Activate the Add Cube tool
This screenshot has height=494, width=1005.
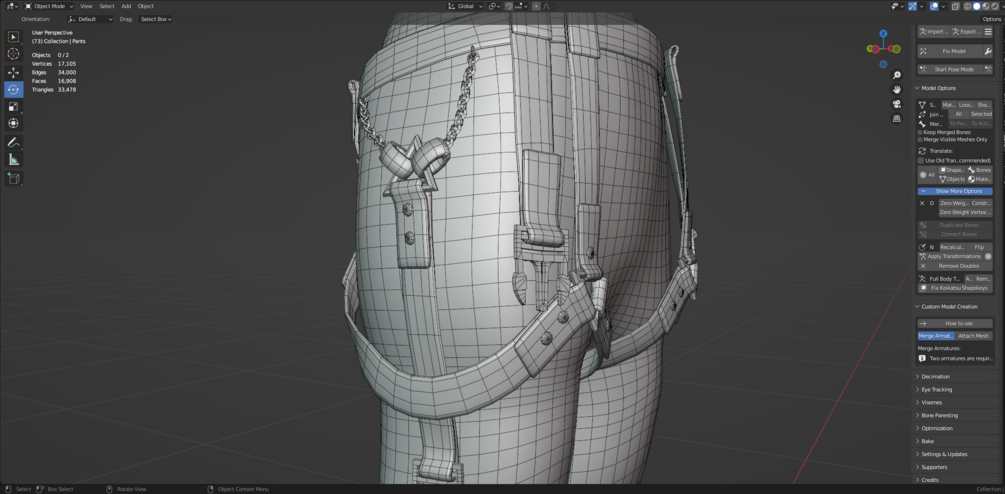tap(13, 179)
